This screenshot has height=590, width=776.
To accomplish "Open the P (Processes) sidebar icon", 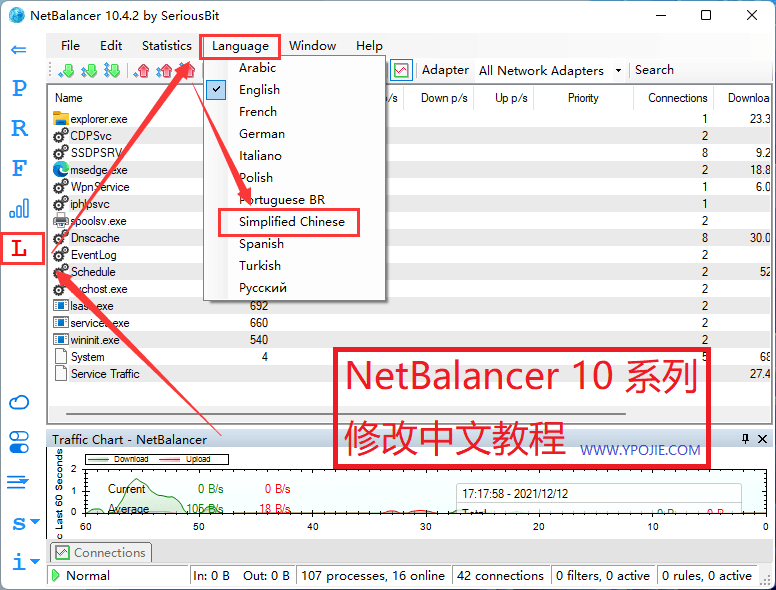I will point(19,88).
